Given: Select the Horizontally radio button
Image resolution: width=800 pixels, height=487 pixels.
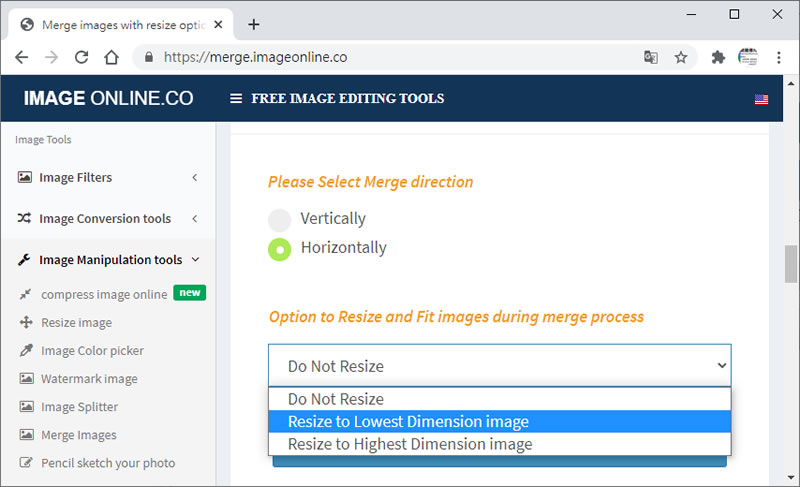Looking at the screenshot, I should click(x=280, y=249).
